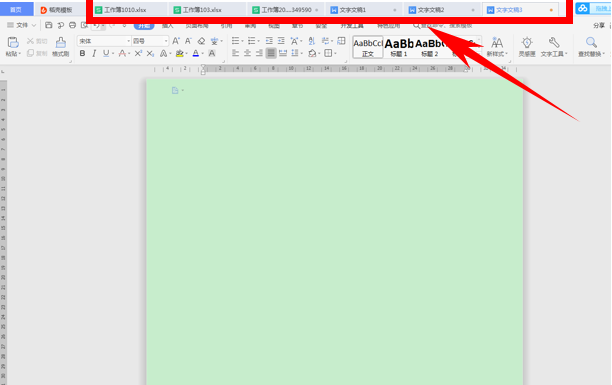Increase font size with the A+ icon
The height and width of the screenshot is (385, 612).
pos(176,41)
